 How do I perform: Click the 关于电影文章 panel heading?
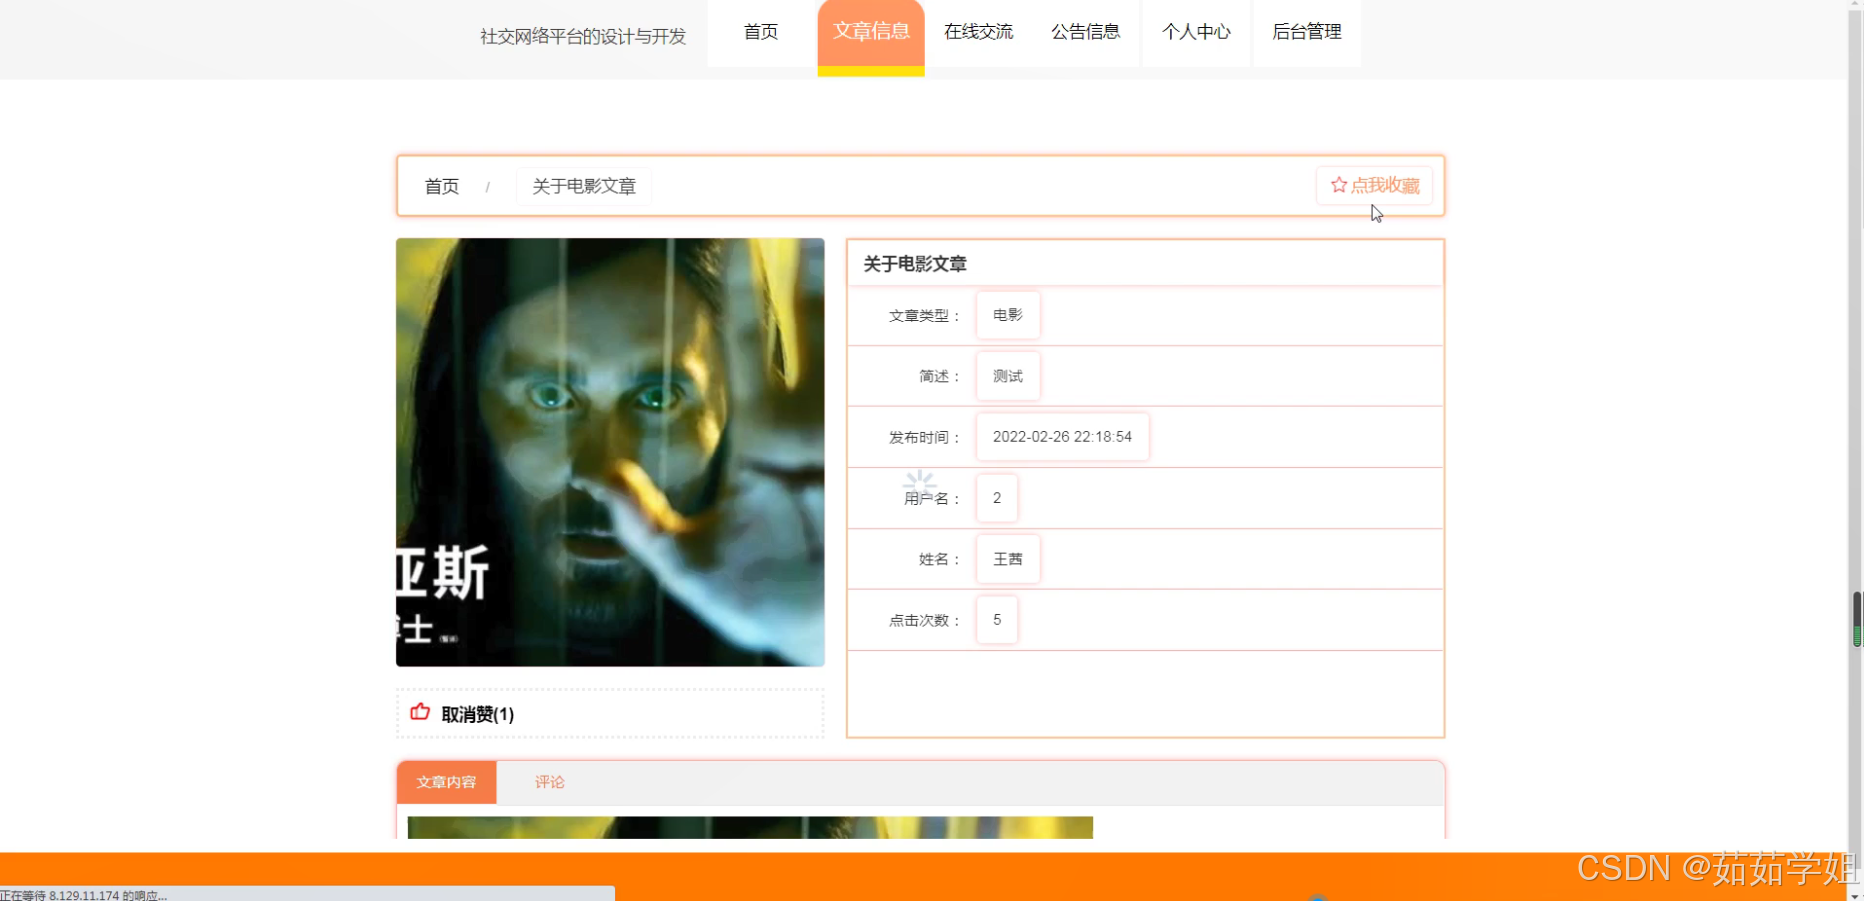[x=915, y=264]
